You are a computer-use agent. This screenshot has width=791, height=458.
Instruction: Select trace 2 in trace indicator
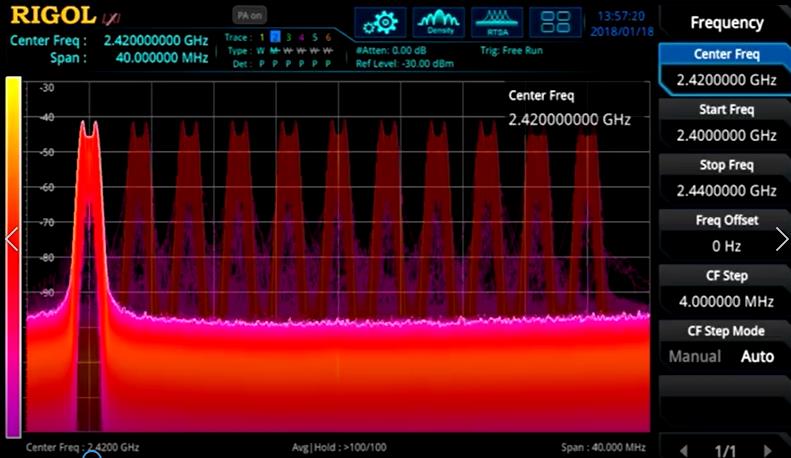[275, 37]
